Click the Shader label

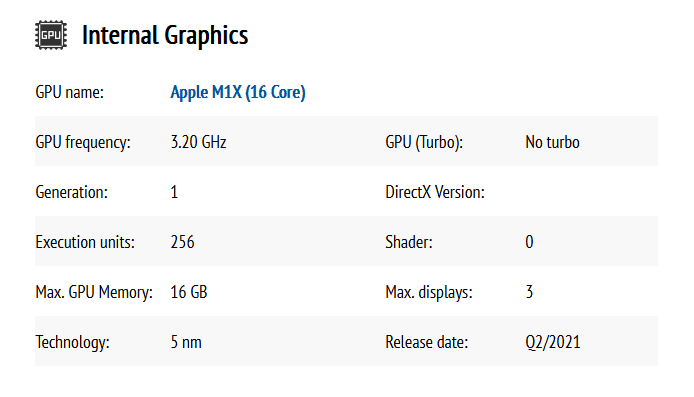pyautogui.click(x=409, y=242)
